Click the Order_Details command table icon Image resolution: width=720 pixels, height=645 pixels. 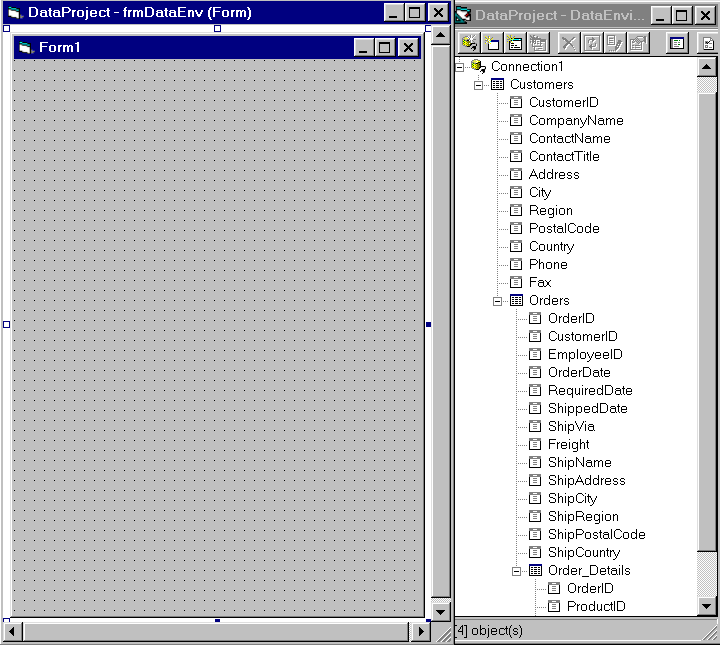pos(535,570)
